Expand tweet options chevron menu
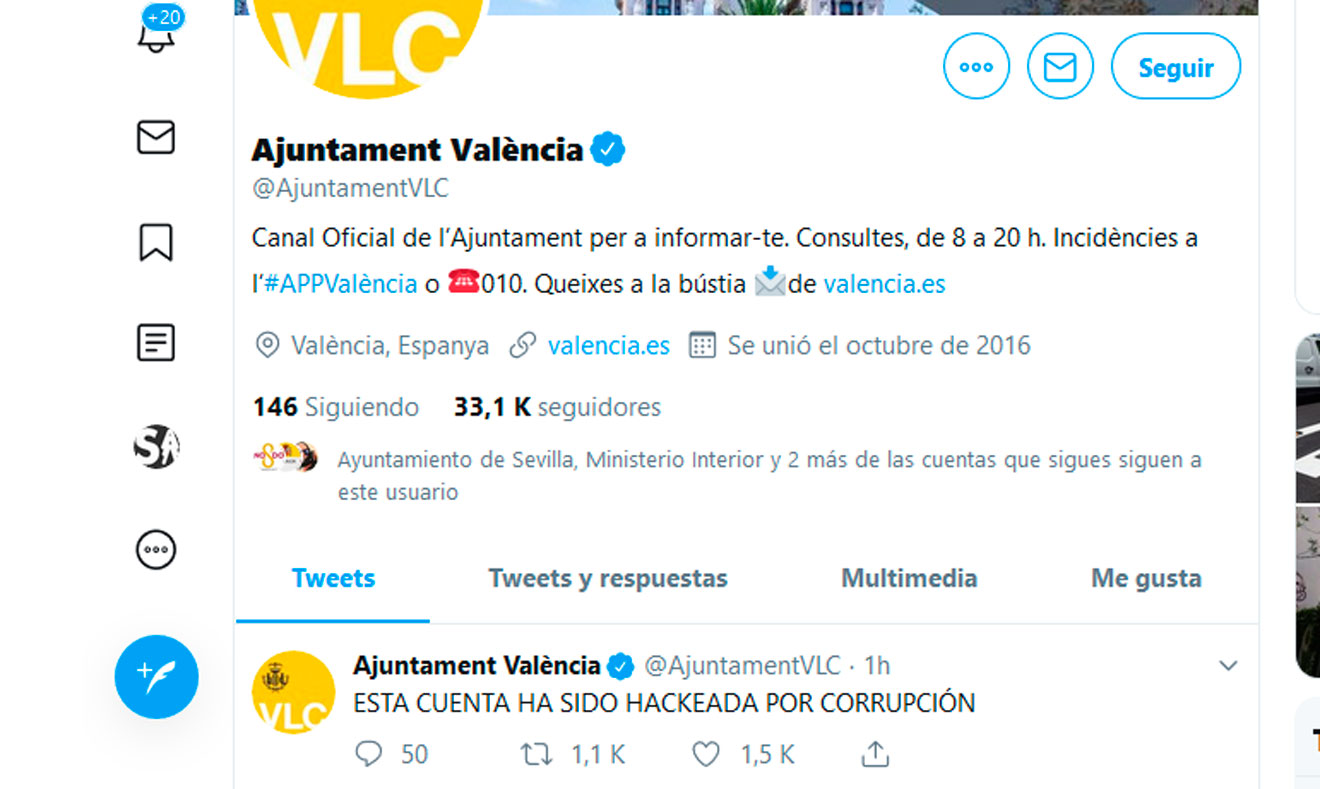Image resolution: width=1320 pixels, height=789 pixels. click(1228, 666)
